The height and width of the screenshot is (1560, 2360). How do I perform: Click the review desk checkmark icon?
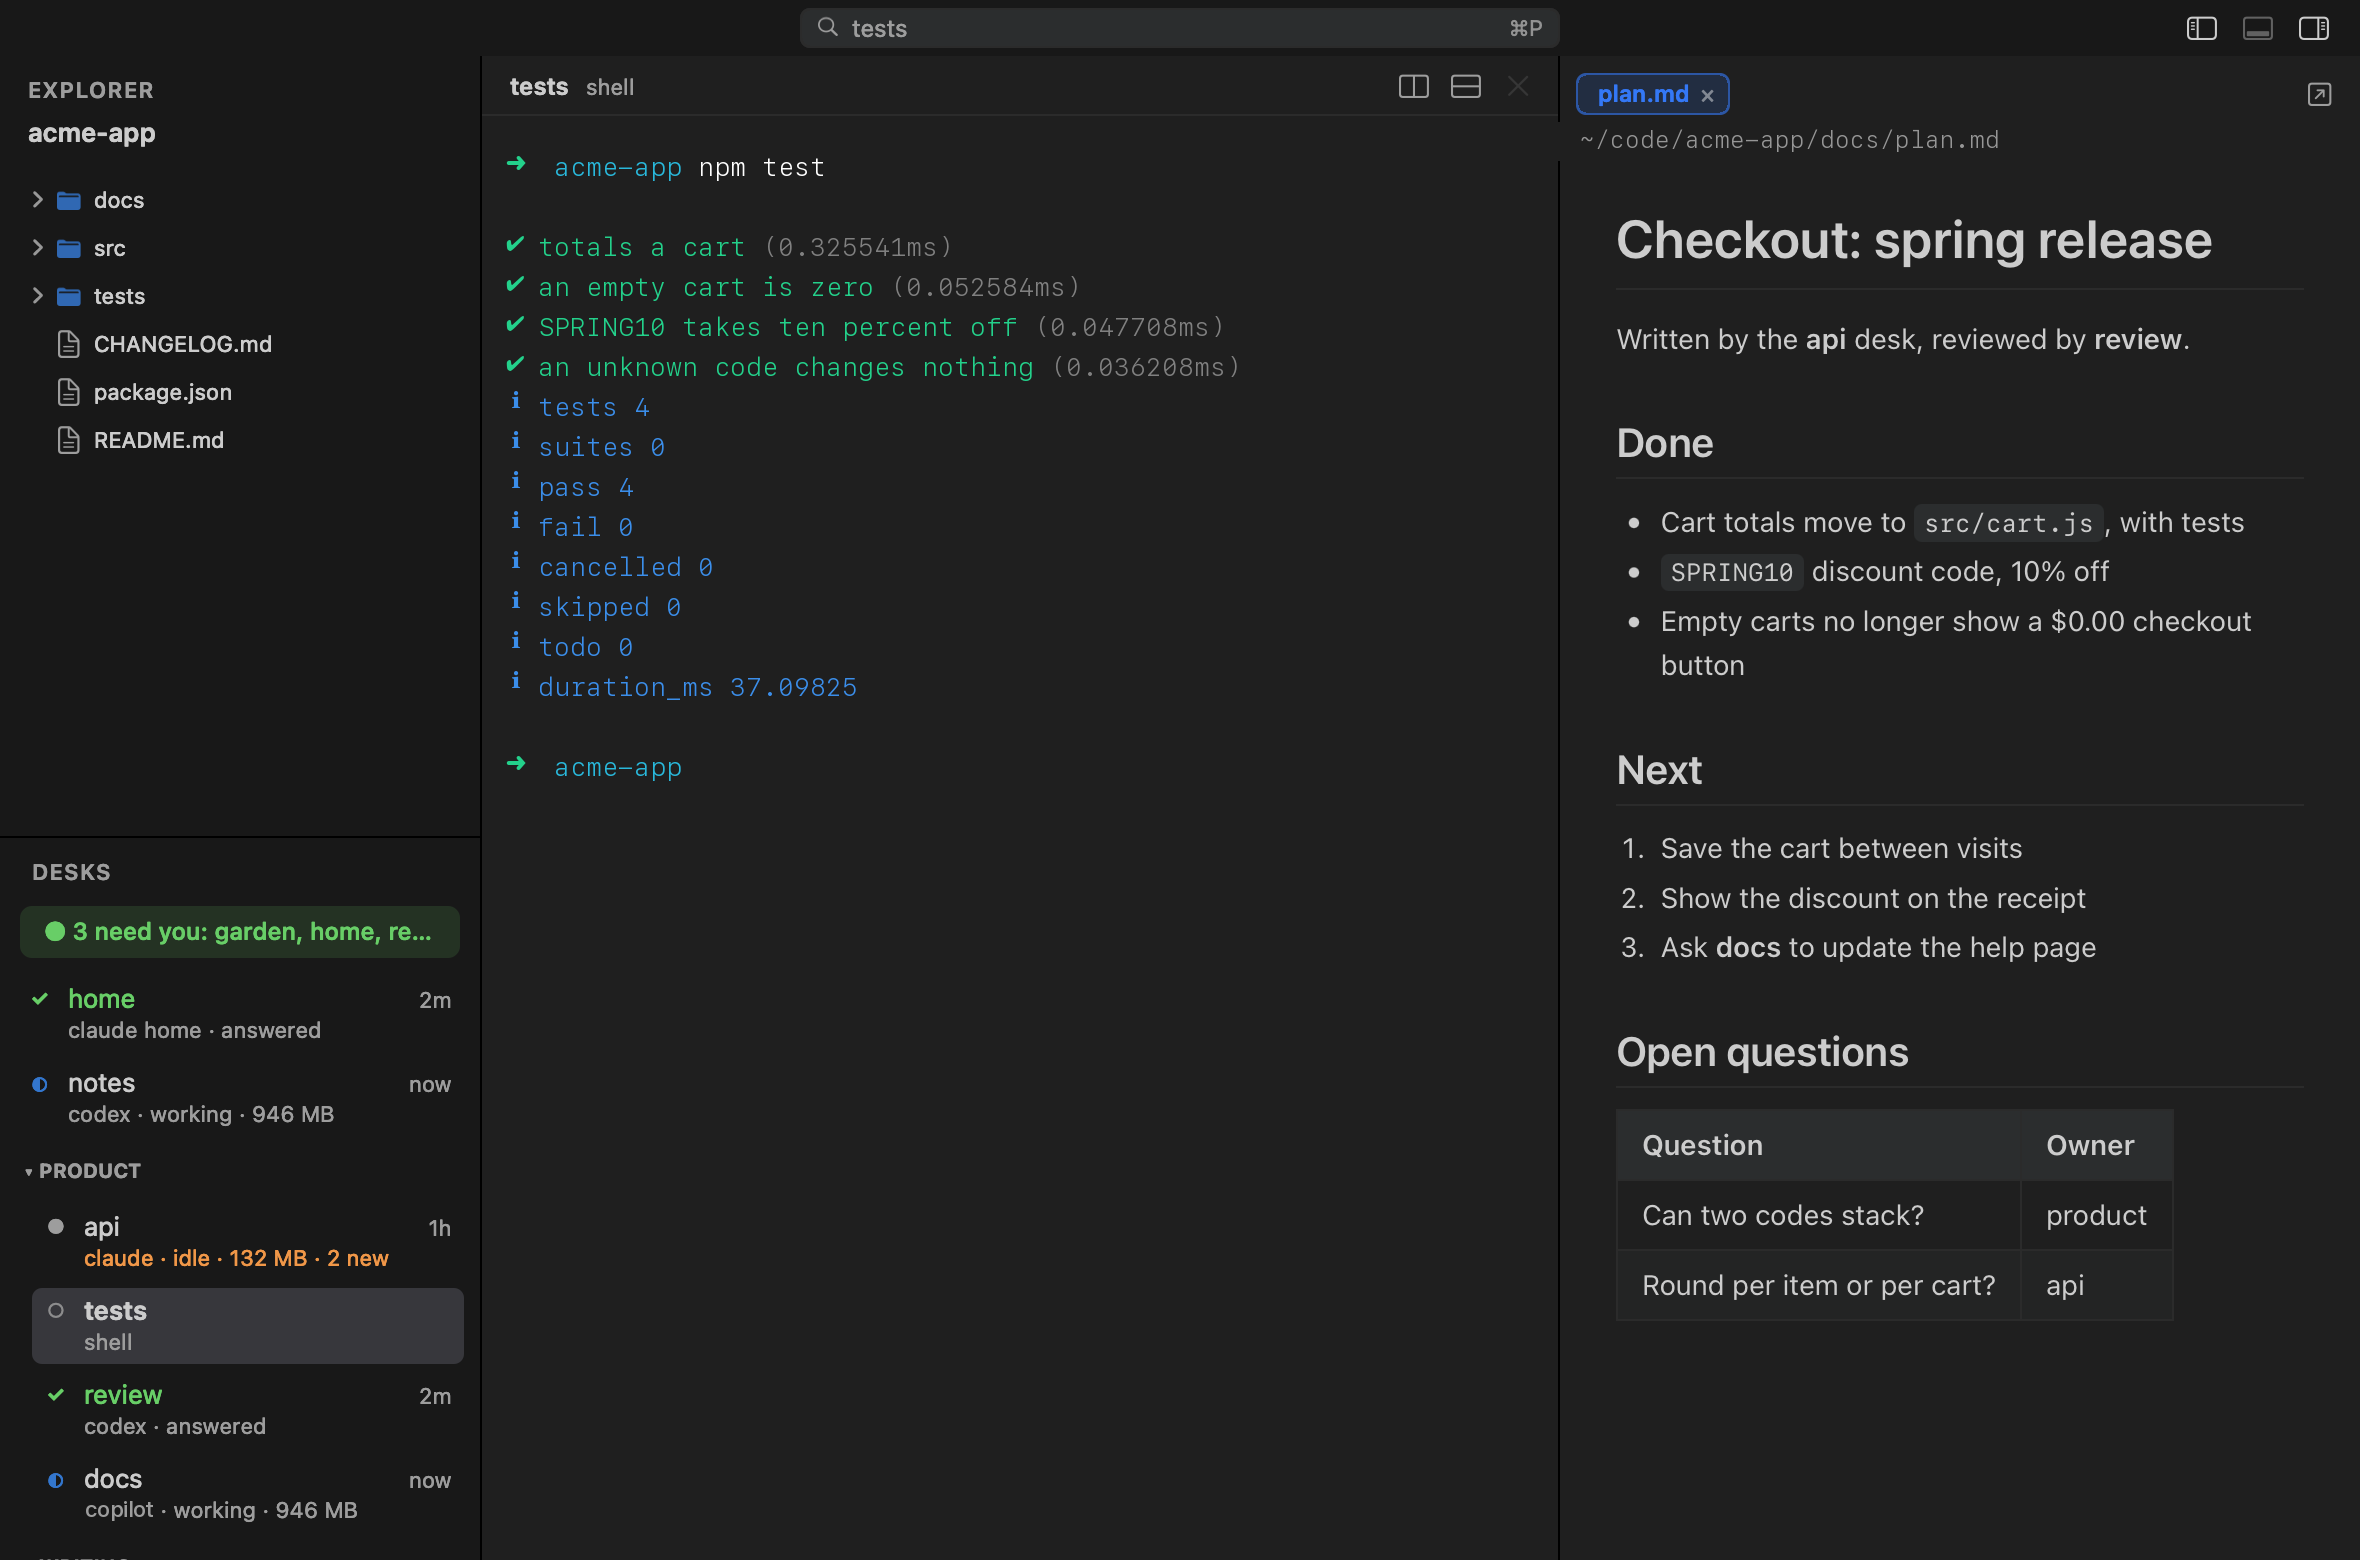coord(56,1395)
